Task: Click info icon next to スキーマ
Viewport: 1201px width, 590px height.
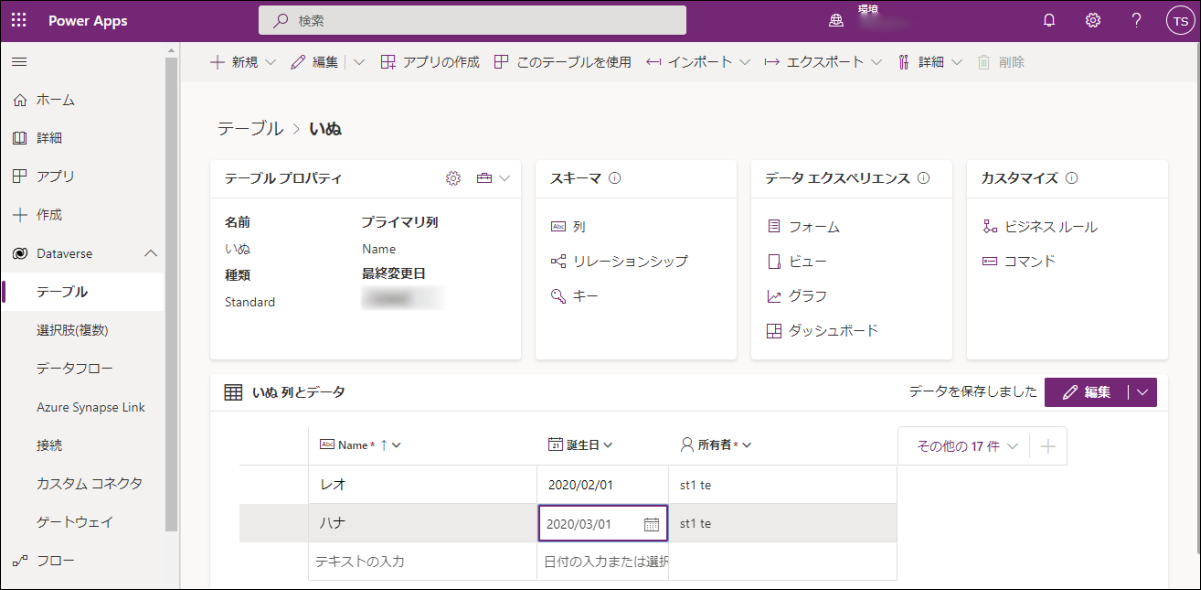Action: coord(615,178)
